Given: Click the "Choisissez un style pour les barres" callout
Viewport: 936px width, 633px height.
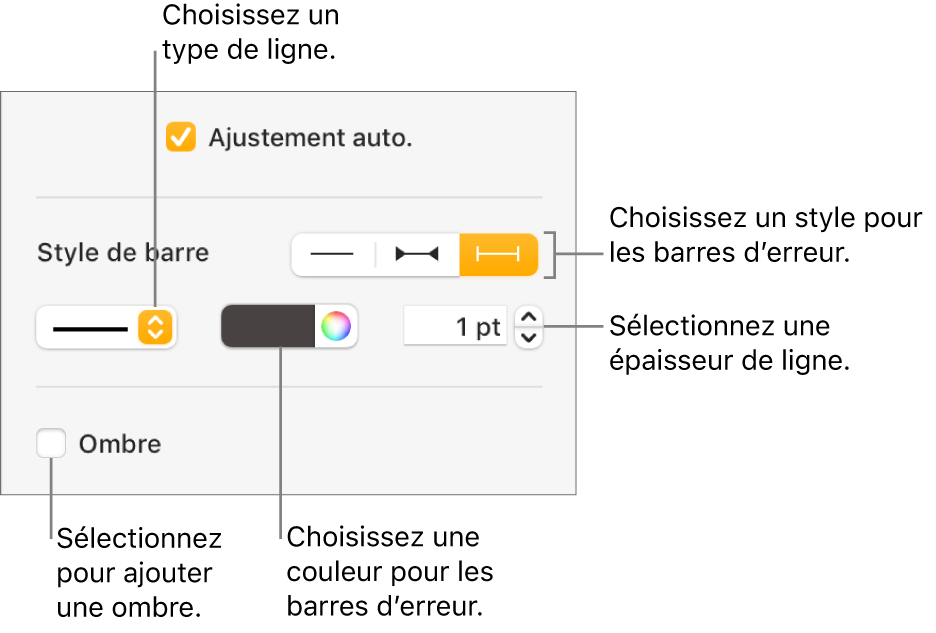Looking at the screenshot, I should click(x=765, y=236).
